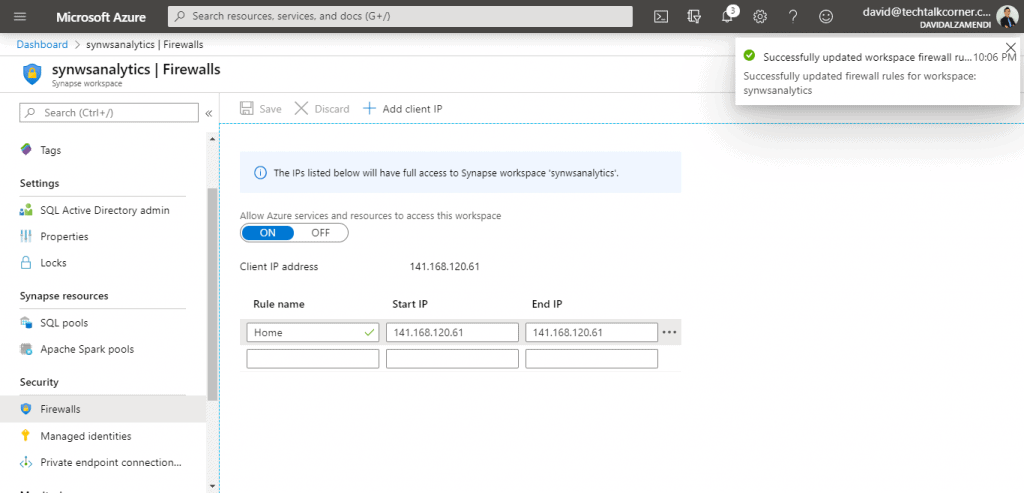Click the Firewalls shield icon in sidebar
Viewport: 1024px width, 493px height.
pos(26,409)
